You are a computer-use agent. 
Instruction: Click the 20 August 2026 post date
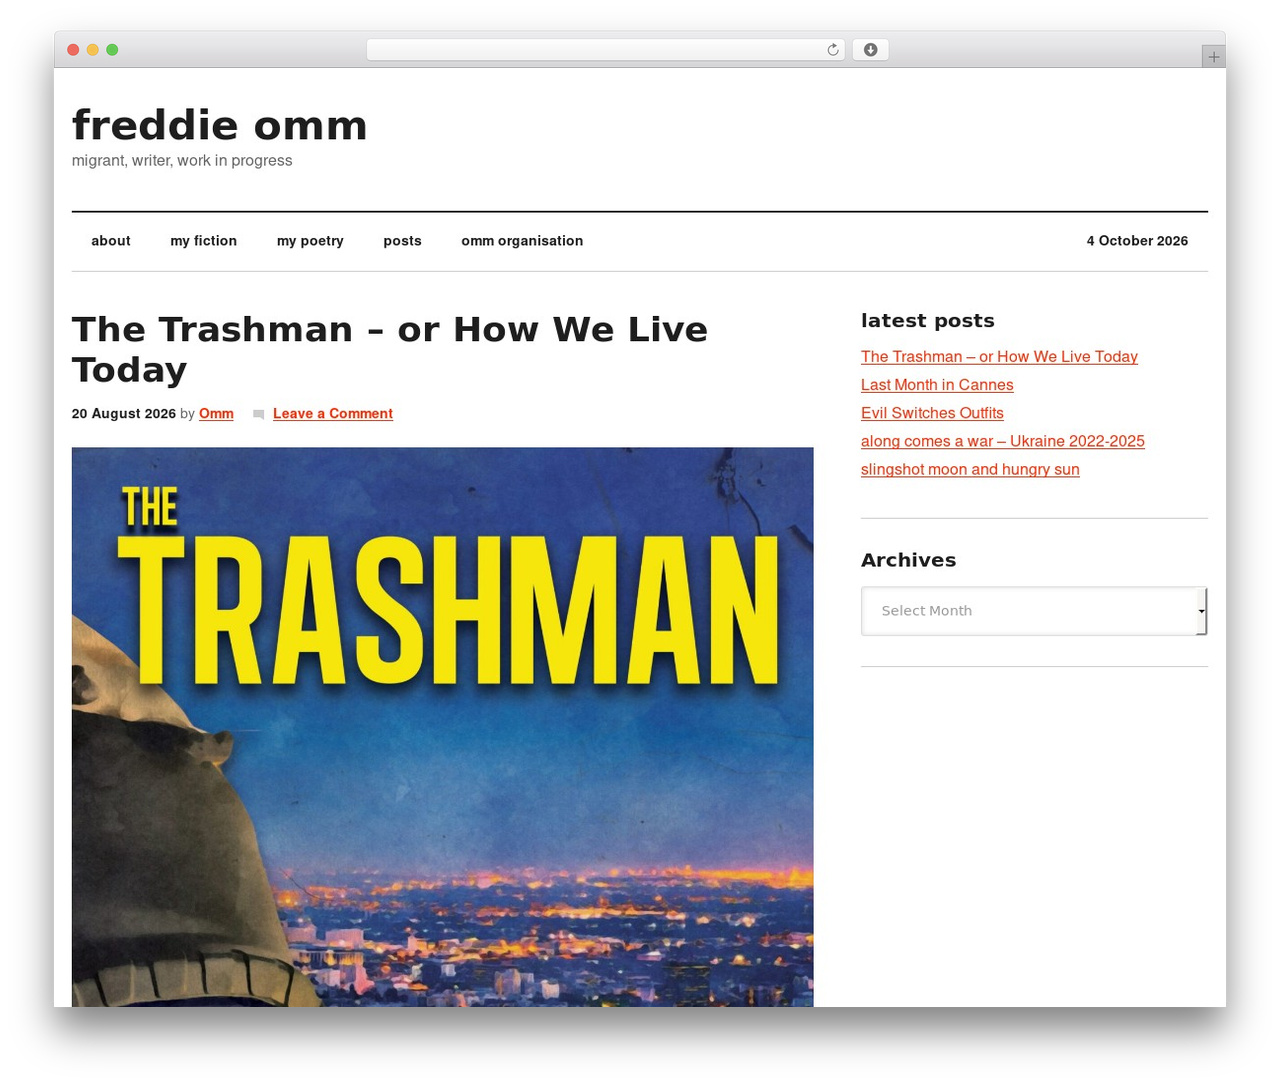pos(124,414)
